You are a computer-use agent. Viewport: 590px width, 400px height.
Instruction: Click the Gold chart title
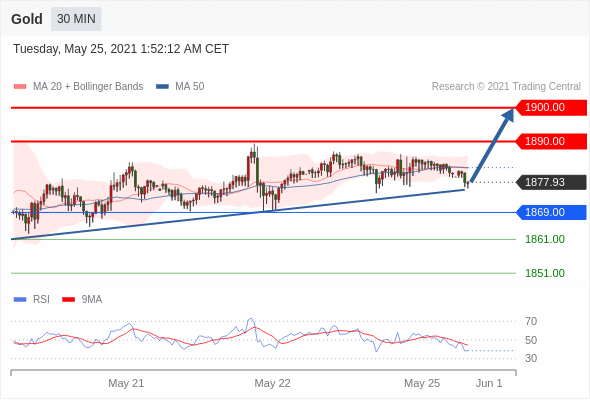click(27, 19)
